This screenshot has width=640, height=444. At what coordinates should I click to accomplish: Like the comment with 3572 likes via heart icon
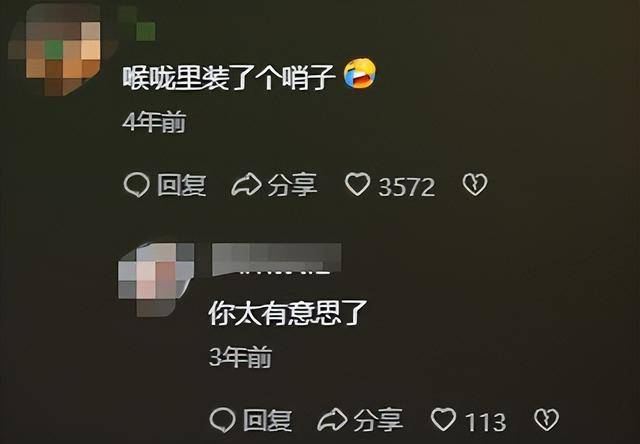tap(358, 184)
